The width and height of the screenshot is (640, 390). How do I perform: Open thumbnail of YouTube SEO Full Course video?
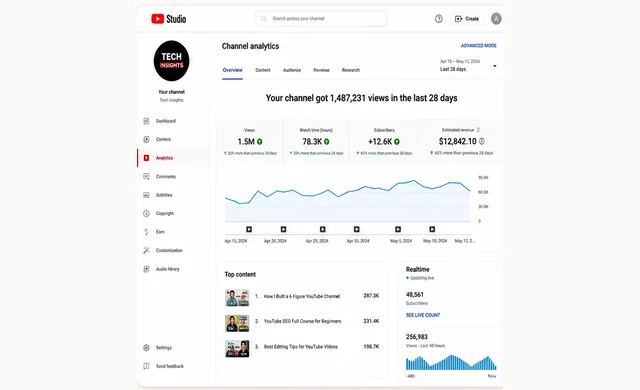pos(237,323)
